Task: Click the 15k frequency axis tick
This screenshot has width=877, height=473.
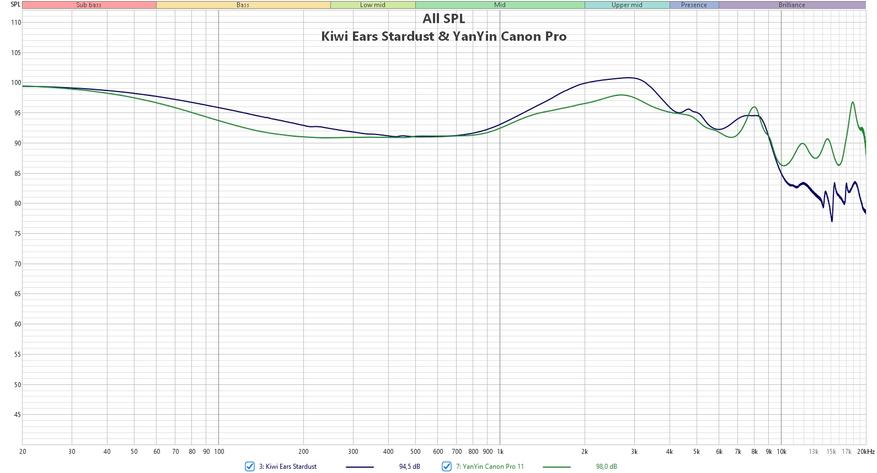Action: (831, 451)
